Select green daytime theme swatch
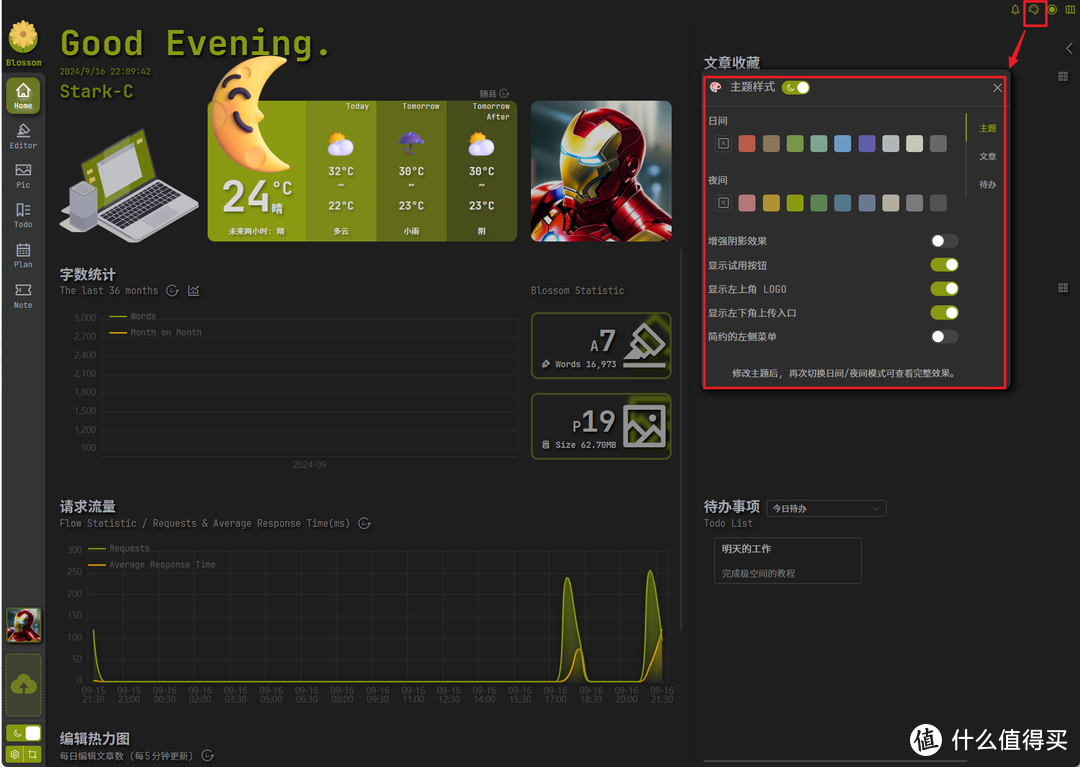This screenshot has width=1080, height=767. [795, 143]
